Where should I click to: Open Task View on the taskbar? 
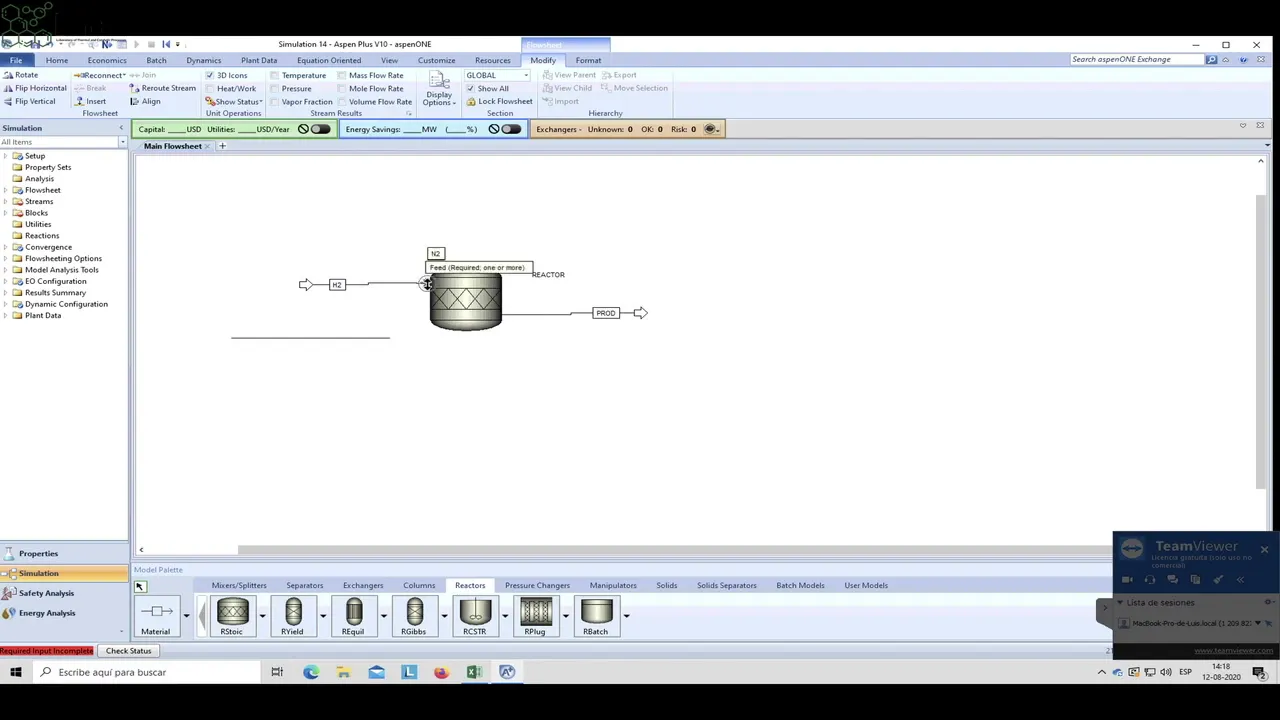pos(277,672)
